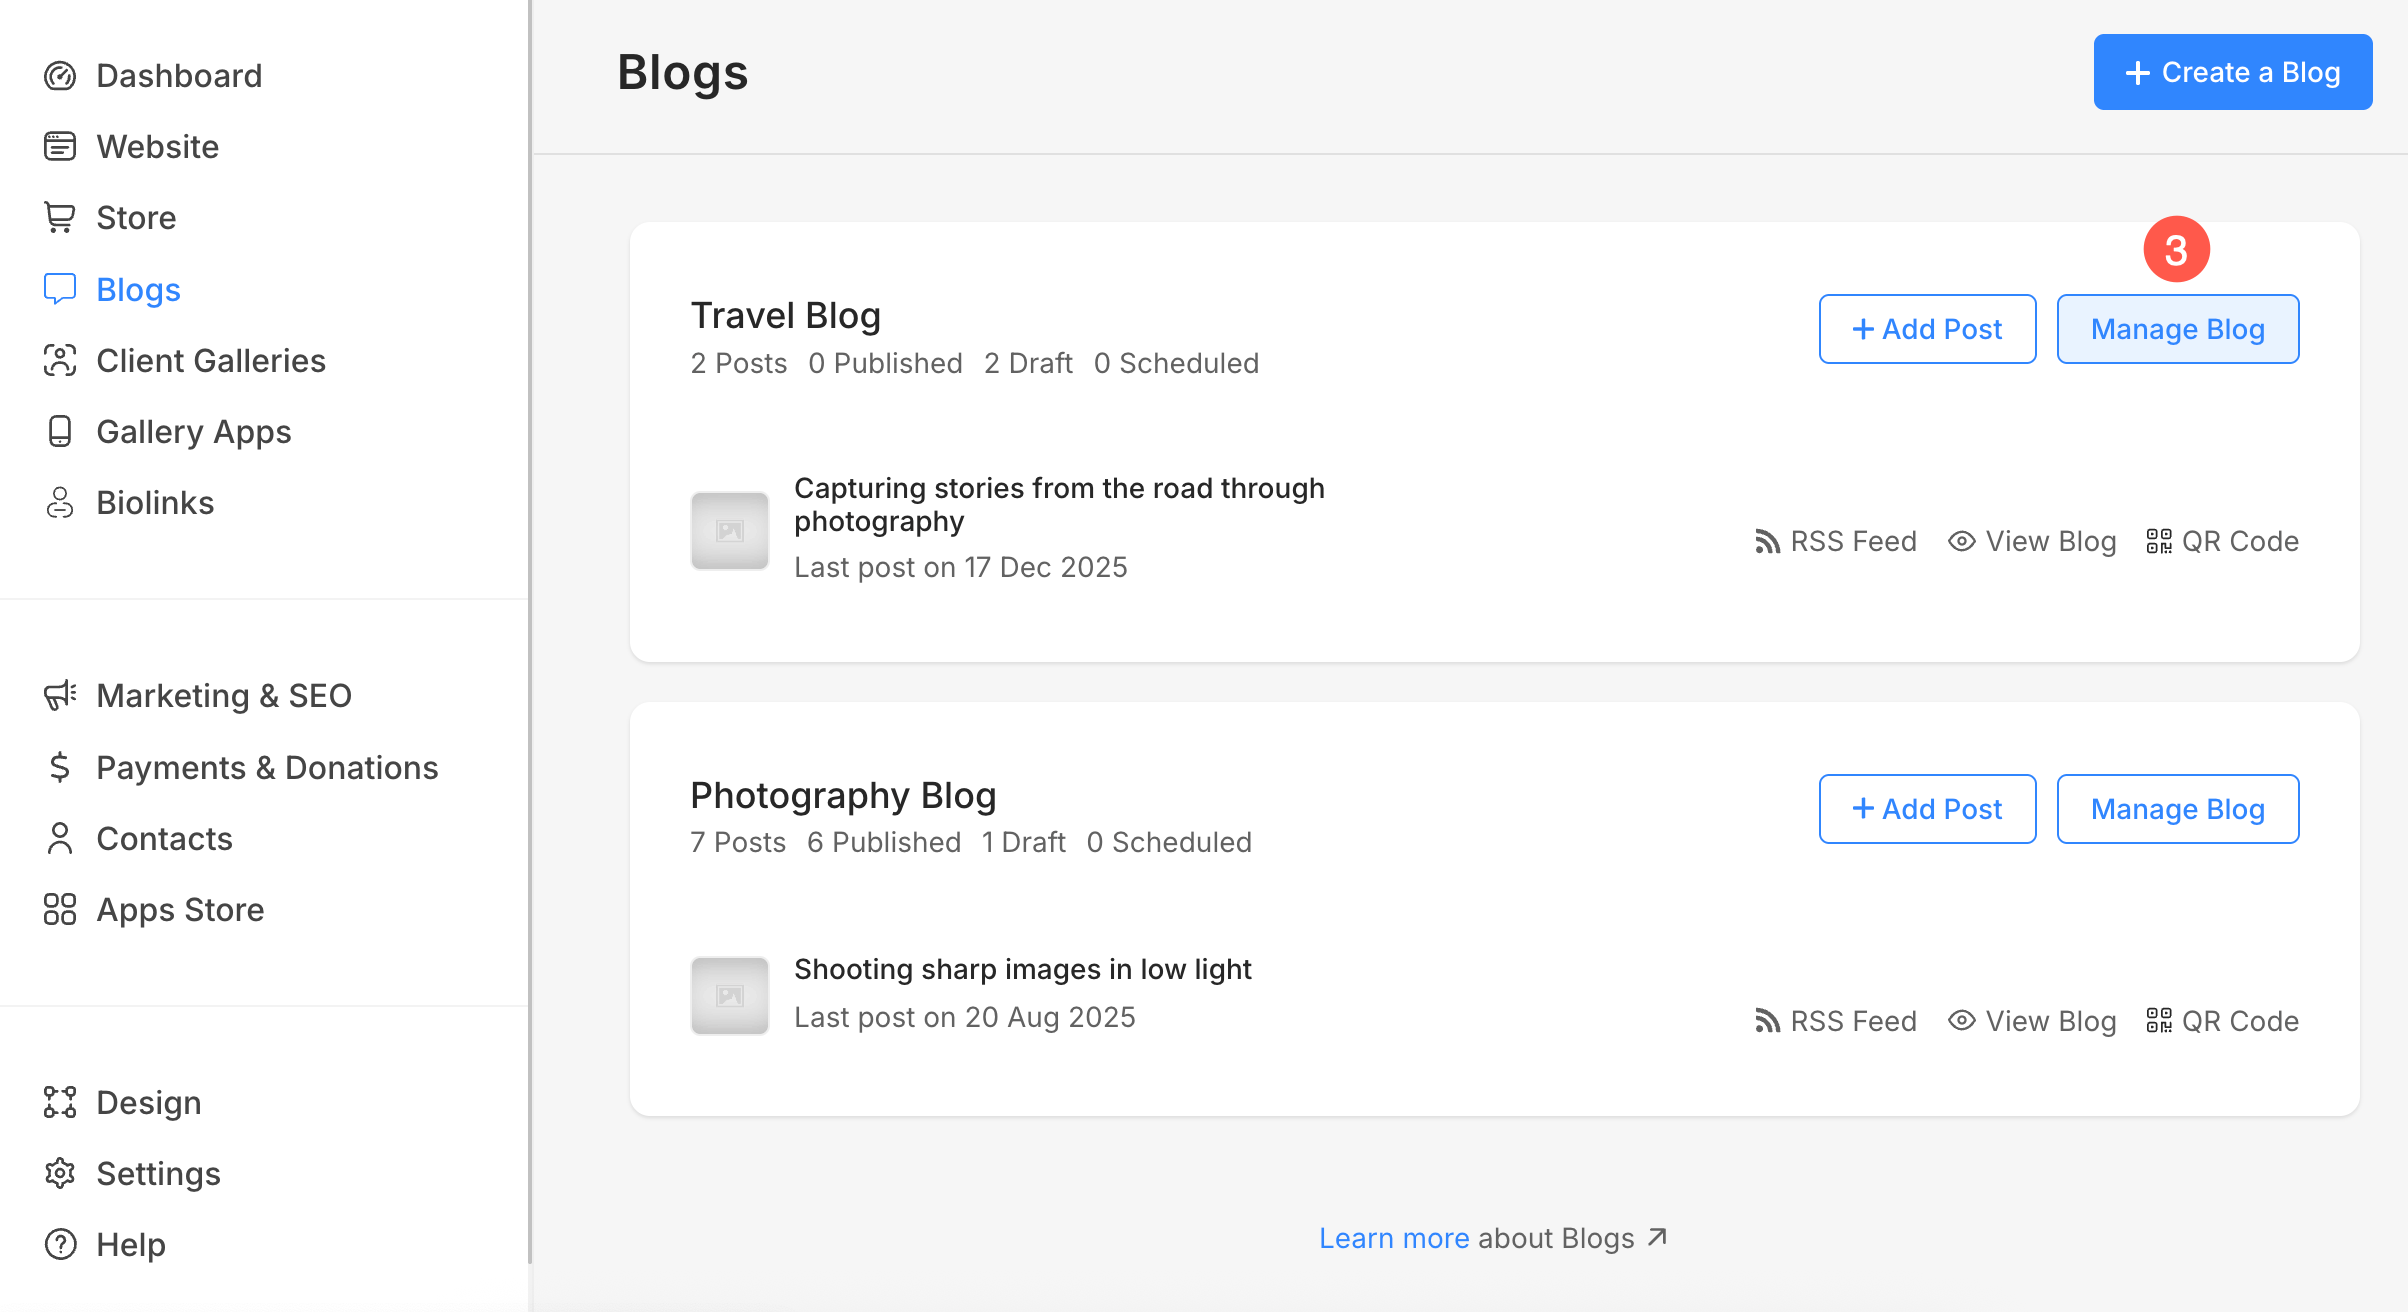Click Manage Blog for Travel Blog
The height and width of the screenshot is (1312, 2408).
(x=2177, y=330)
